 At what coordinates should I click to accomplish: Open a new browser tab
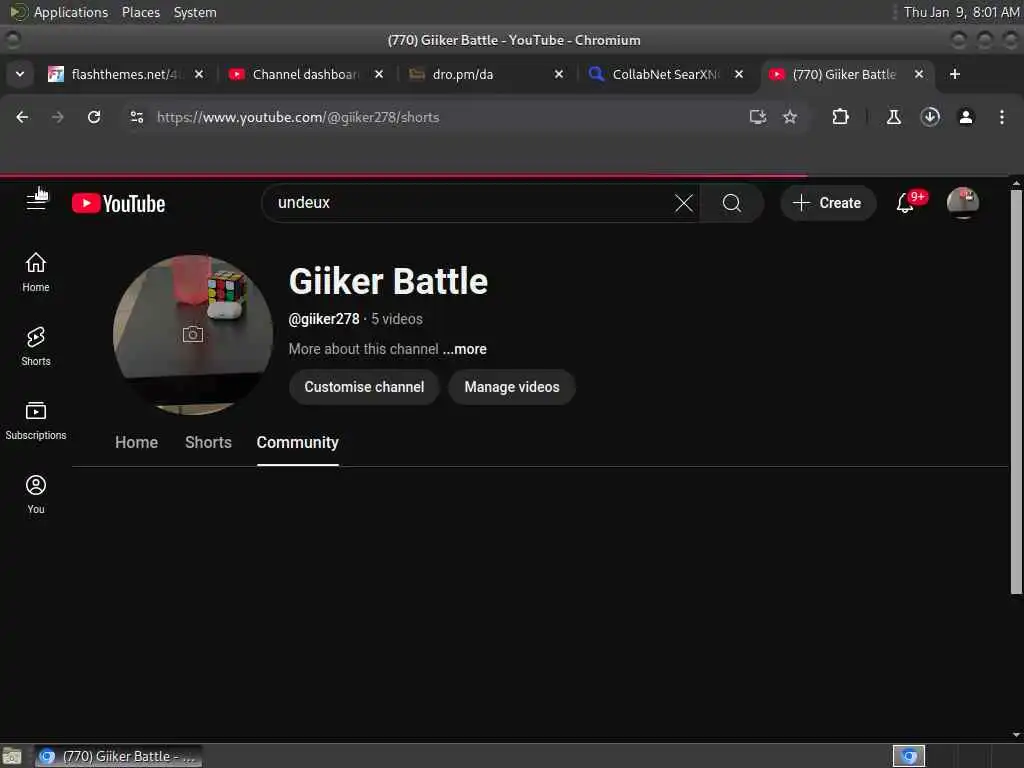point(955,74)
